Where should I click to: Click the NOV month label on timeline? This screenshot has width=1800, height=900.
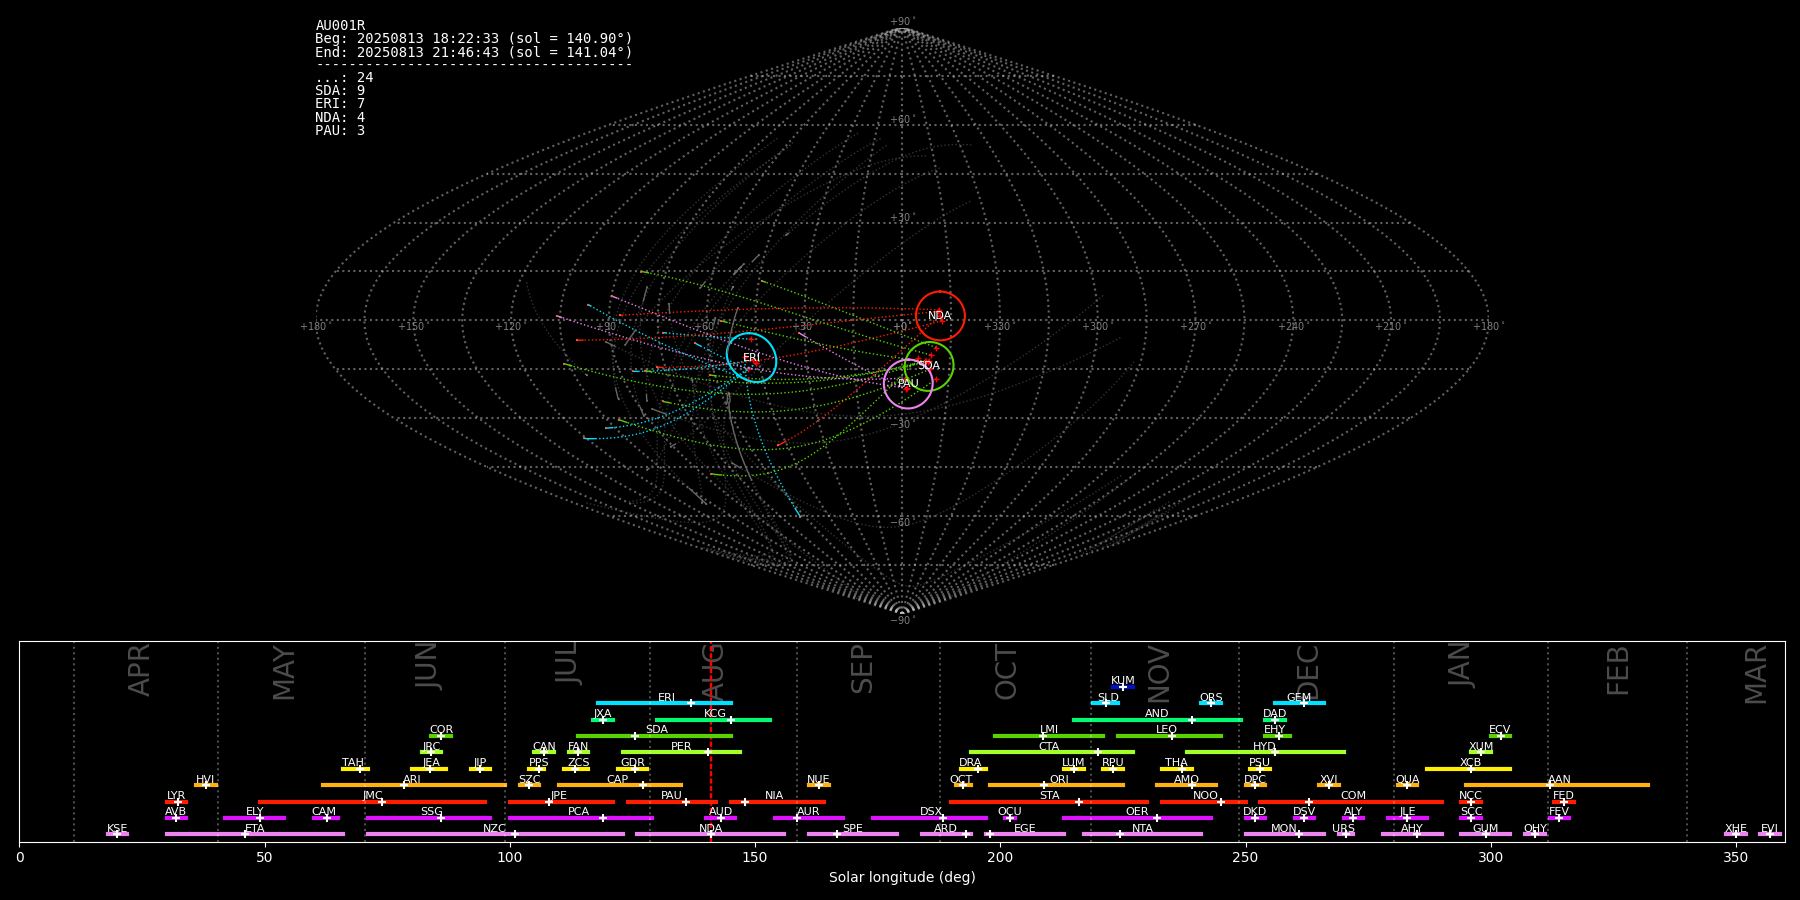point(1158,674)
